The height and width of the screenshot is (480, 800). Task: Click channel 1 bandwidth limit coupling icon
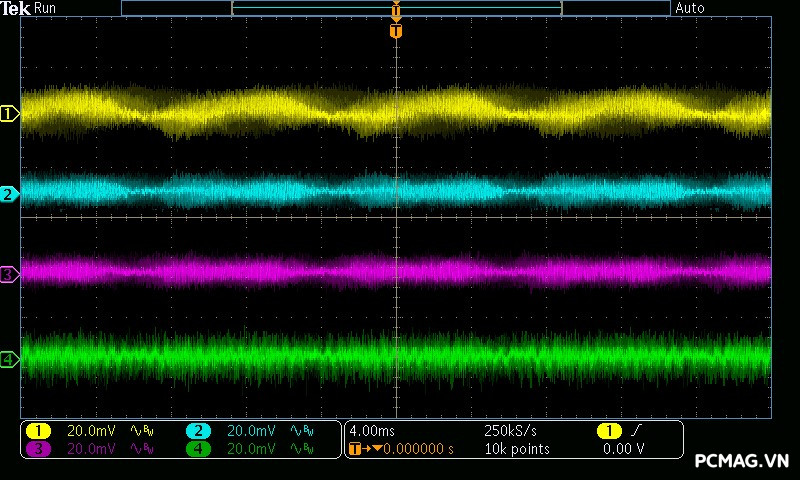pos(141,431)
